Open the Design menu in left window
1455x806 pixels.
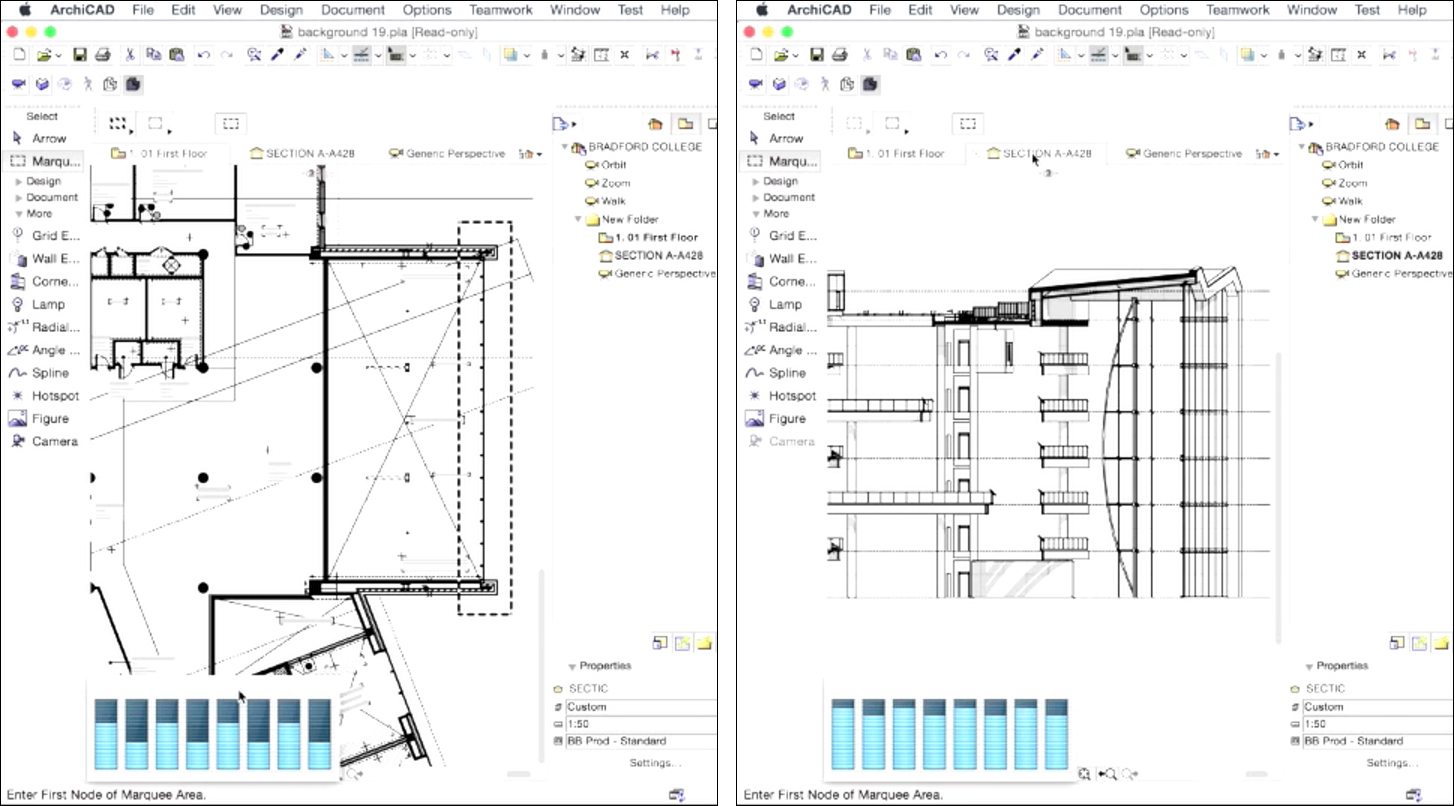pos(281,10)
